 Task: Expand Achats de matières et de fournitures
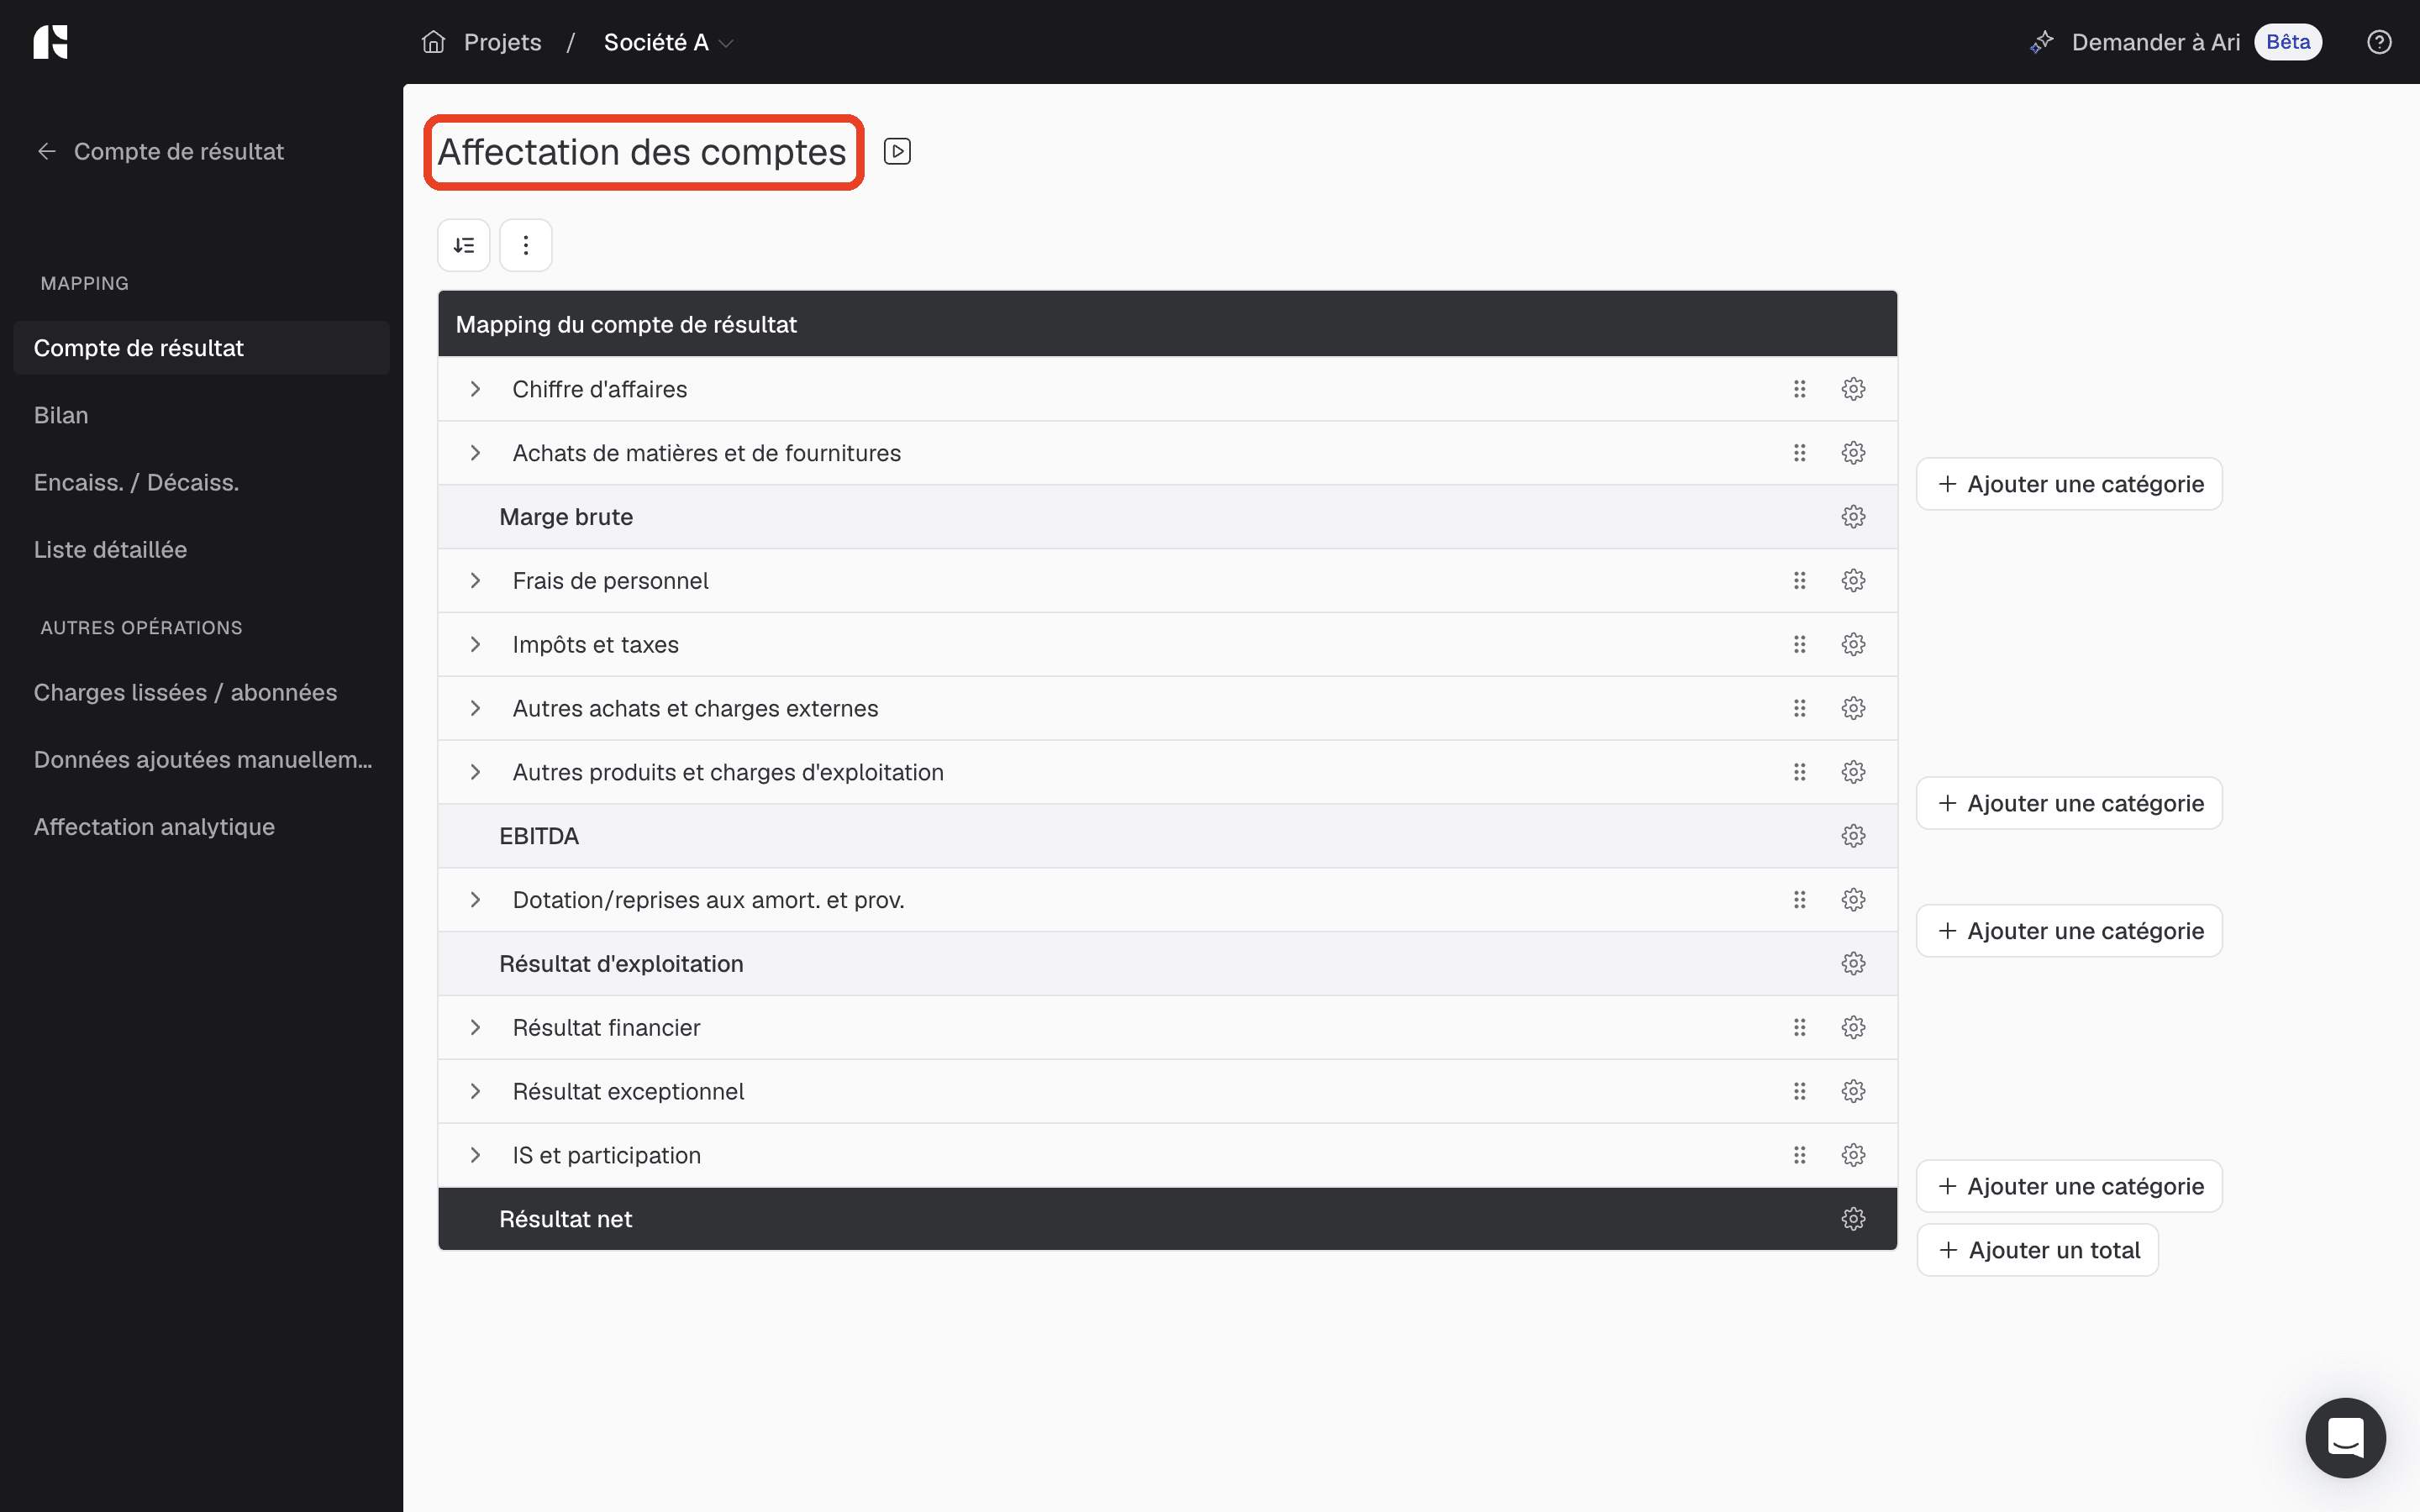476,453
